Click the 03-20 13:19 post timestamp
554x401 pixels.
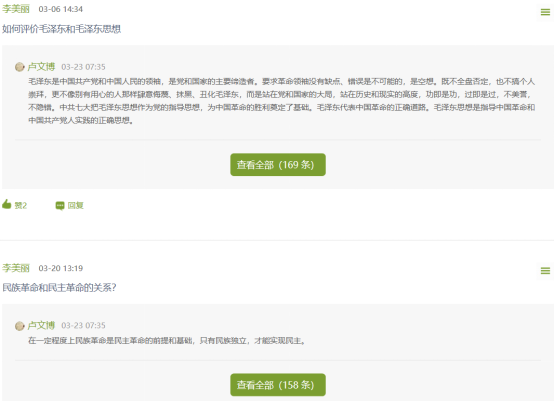[60, 268]
